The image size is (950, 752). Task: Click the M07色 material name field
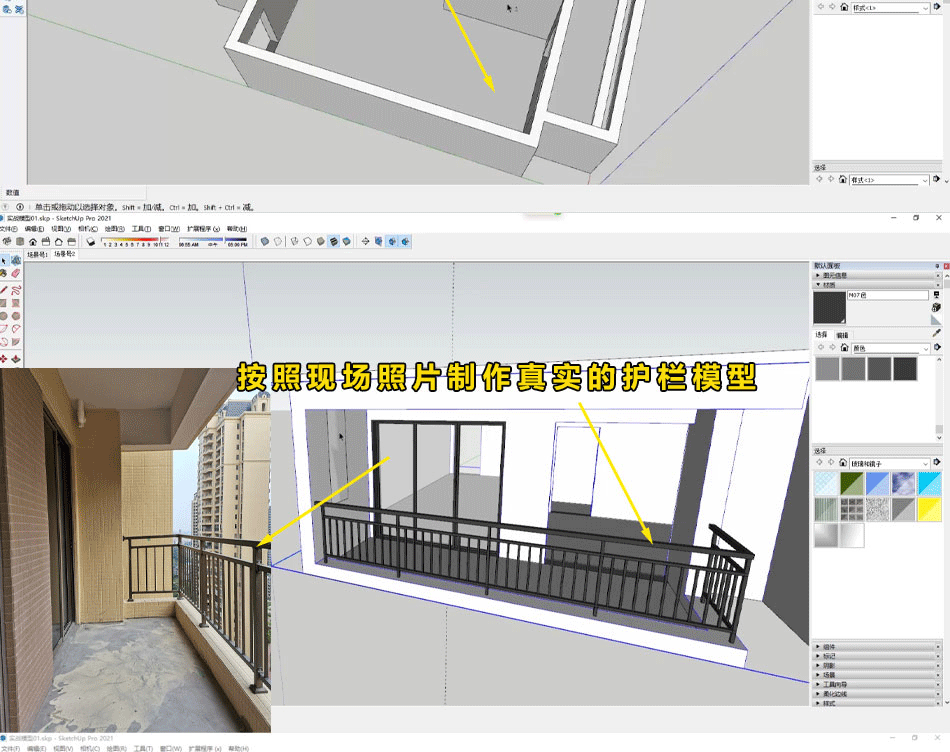(x=887, y=295)
